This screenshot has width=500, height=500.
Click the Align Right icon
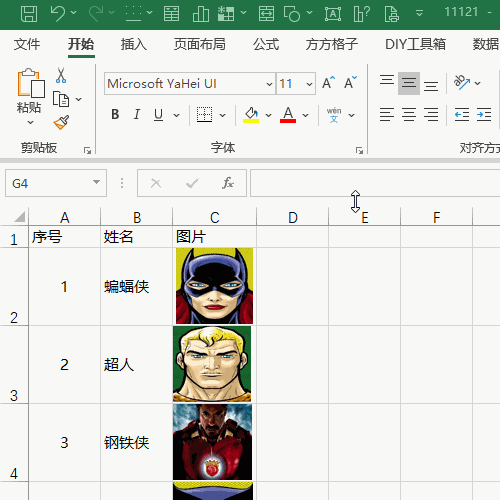[431, 115]
